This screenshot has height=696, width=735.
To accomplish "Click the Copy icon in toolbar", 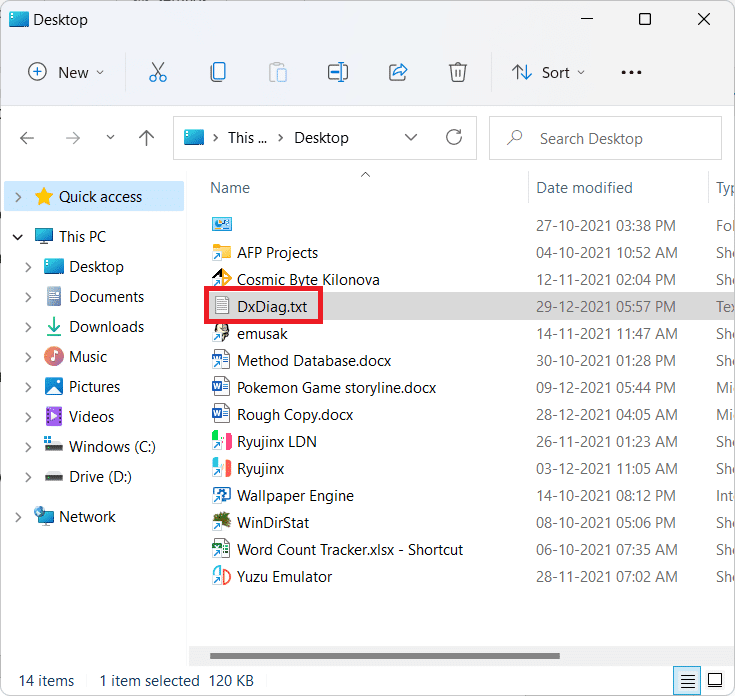I will point(218,72).
